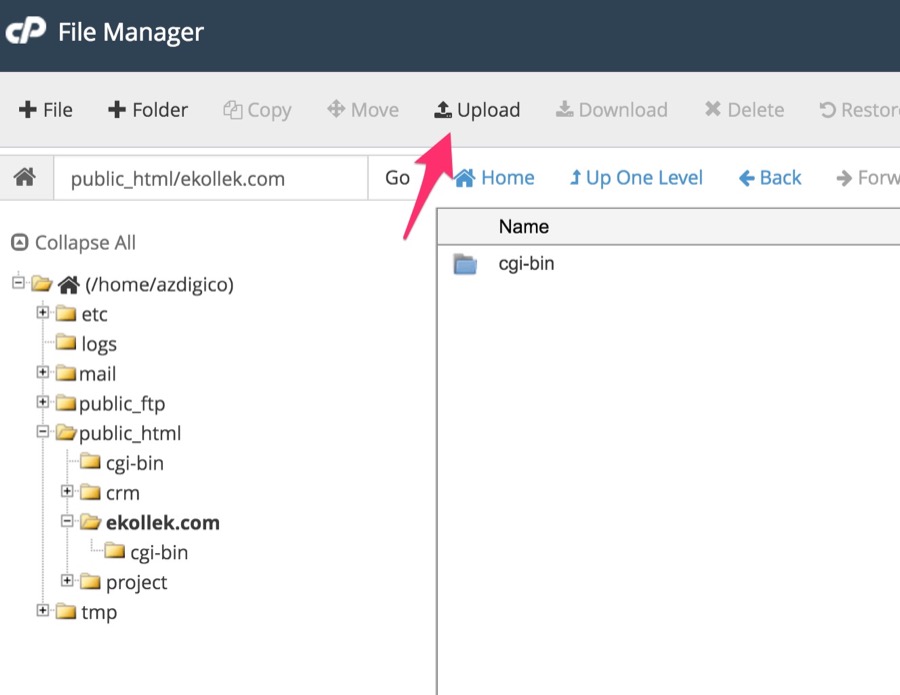Screen dimensions: 900x695
Task: Click the etc folder icon in tree
Action: pyautogui.click(x=66, y=313)
